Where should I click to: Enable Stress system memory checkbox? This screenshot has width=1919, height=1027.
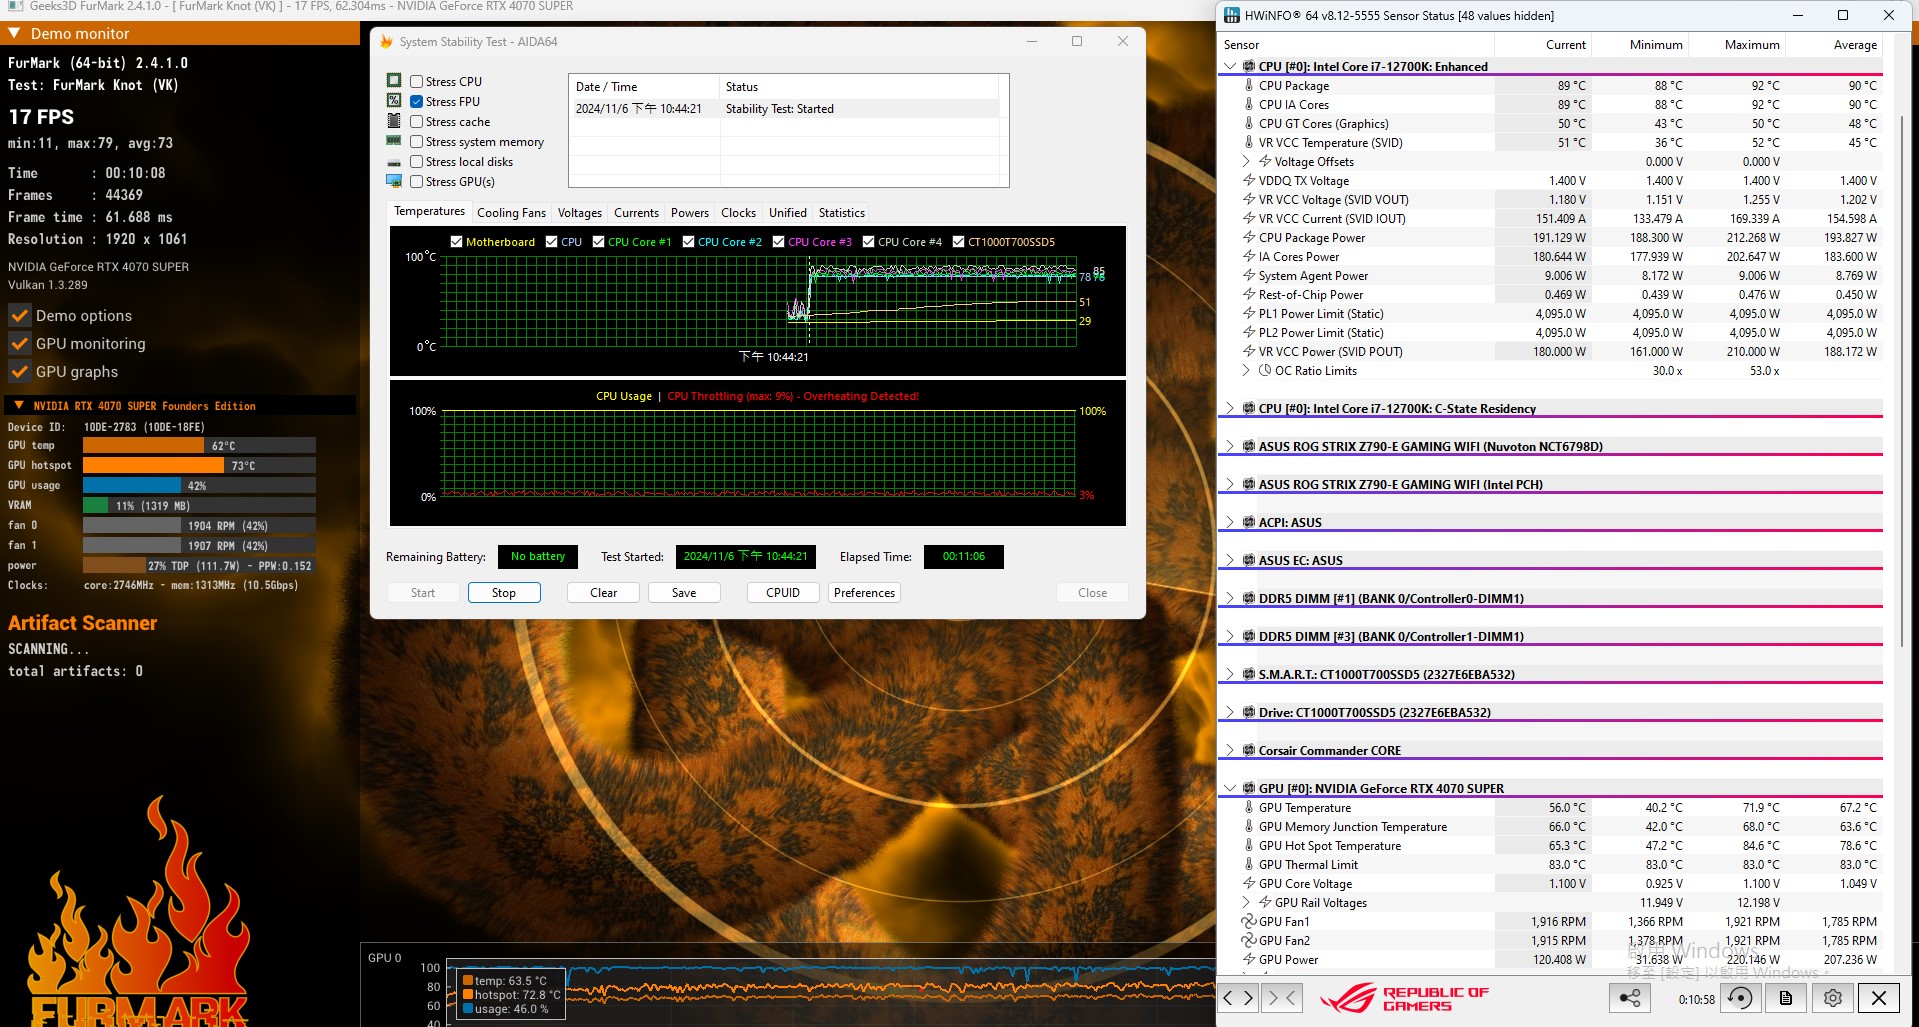[x=417, y=141]
